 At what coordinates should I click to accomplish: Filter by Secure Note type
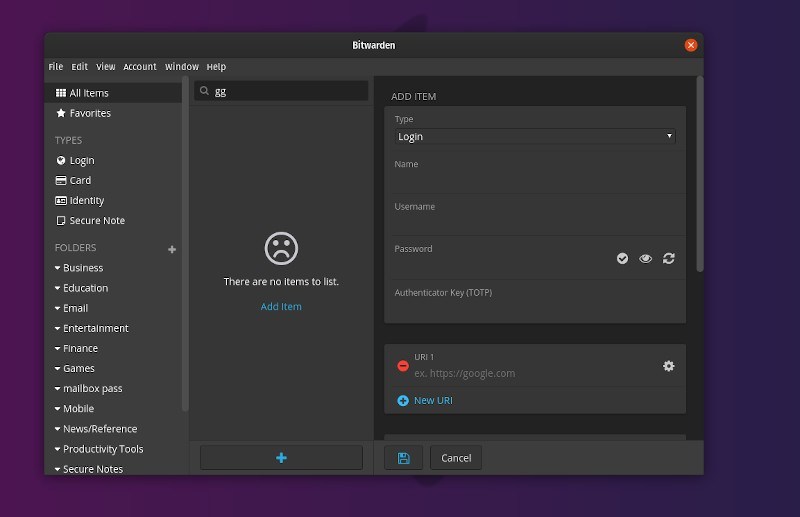click(x=96, y=220)
